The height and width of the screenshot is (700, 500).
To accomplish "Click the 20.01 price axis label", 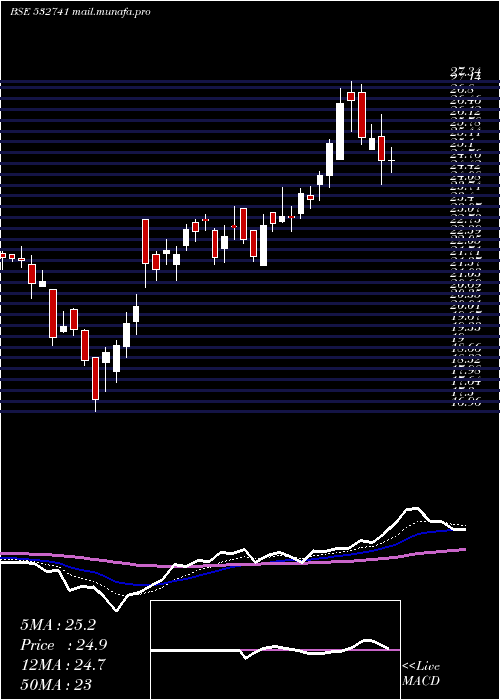I will pos(466,306).
